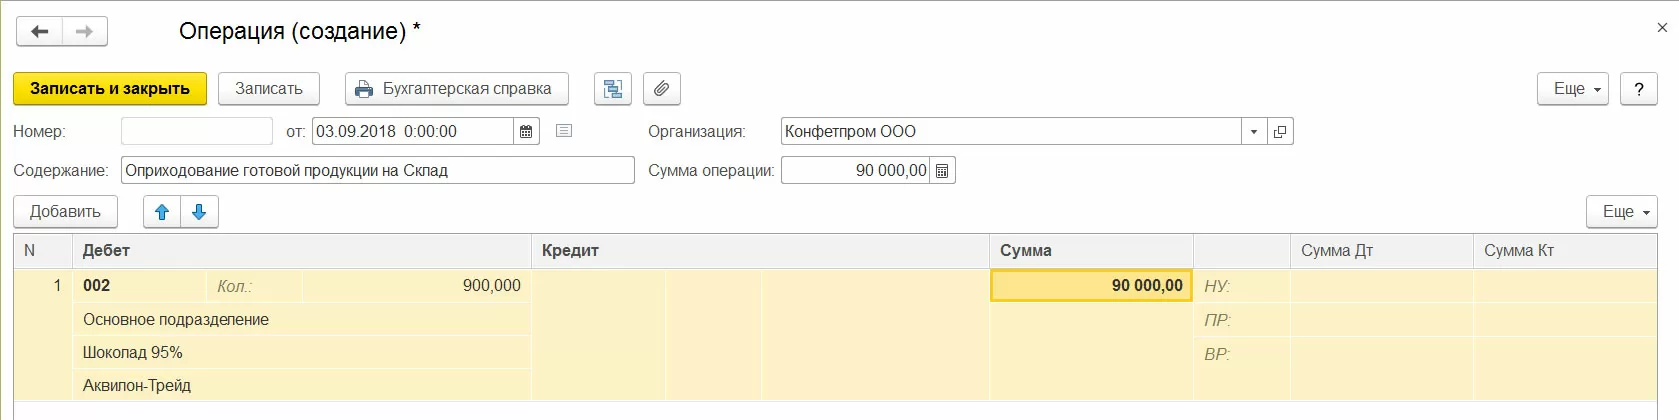Print Бухгалтерская справка
This screenshot has height=420, width=1679.
coord(456,89)
